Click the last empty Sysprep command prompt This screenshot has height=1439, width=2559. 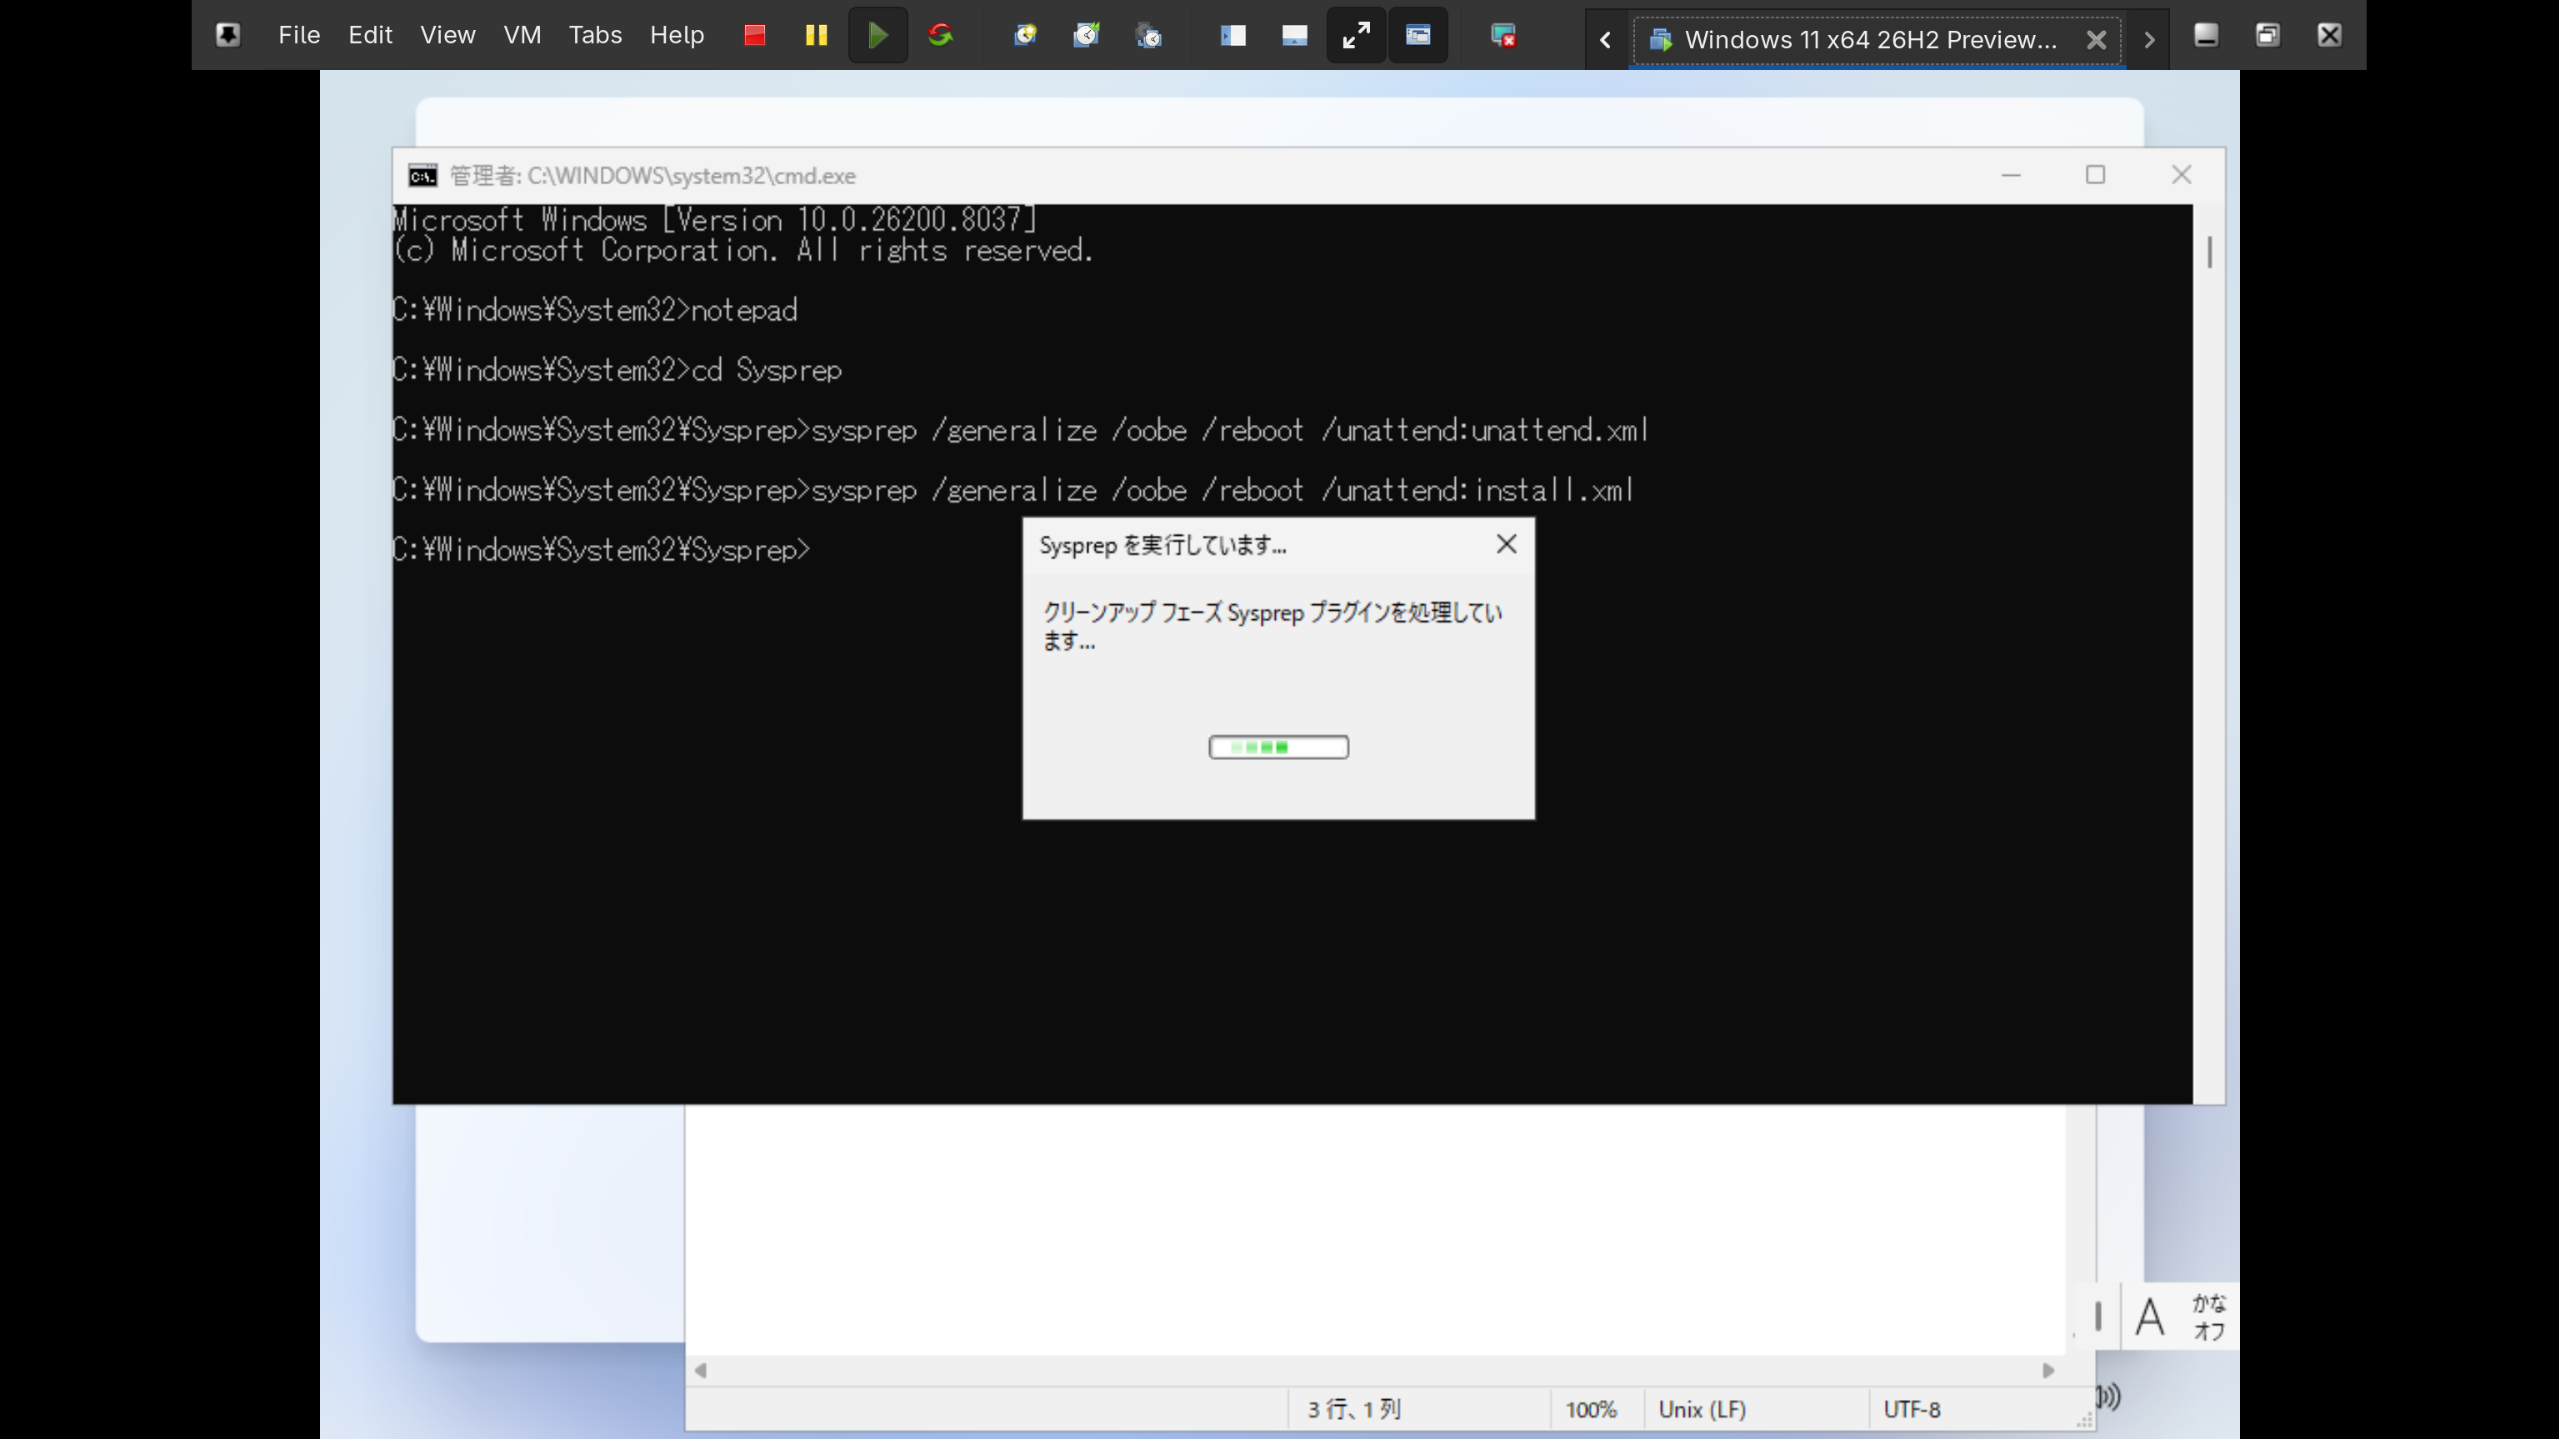[x=602, y=550]
